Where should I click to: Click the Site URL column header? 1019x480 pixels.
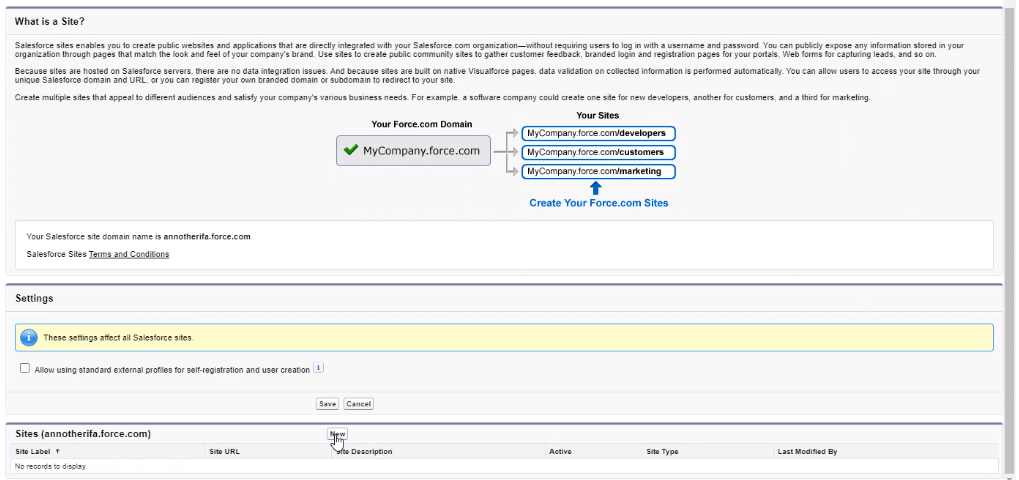[x=225, y=451]
